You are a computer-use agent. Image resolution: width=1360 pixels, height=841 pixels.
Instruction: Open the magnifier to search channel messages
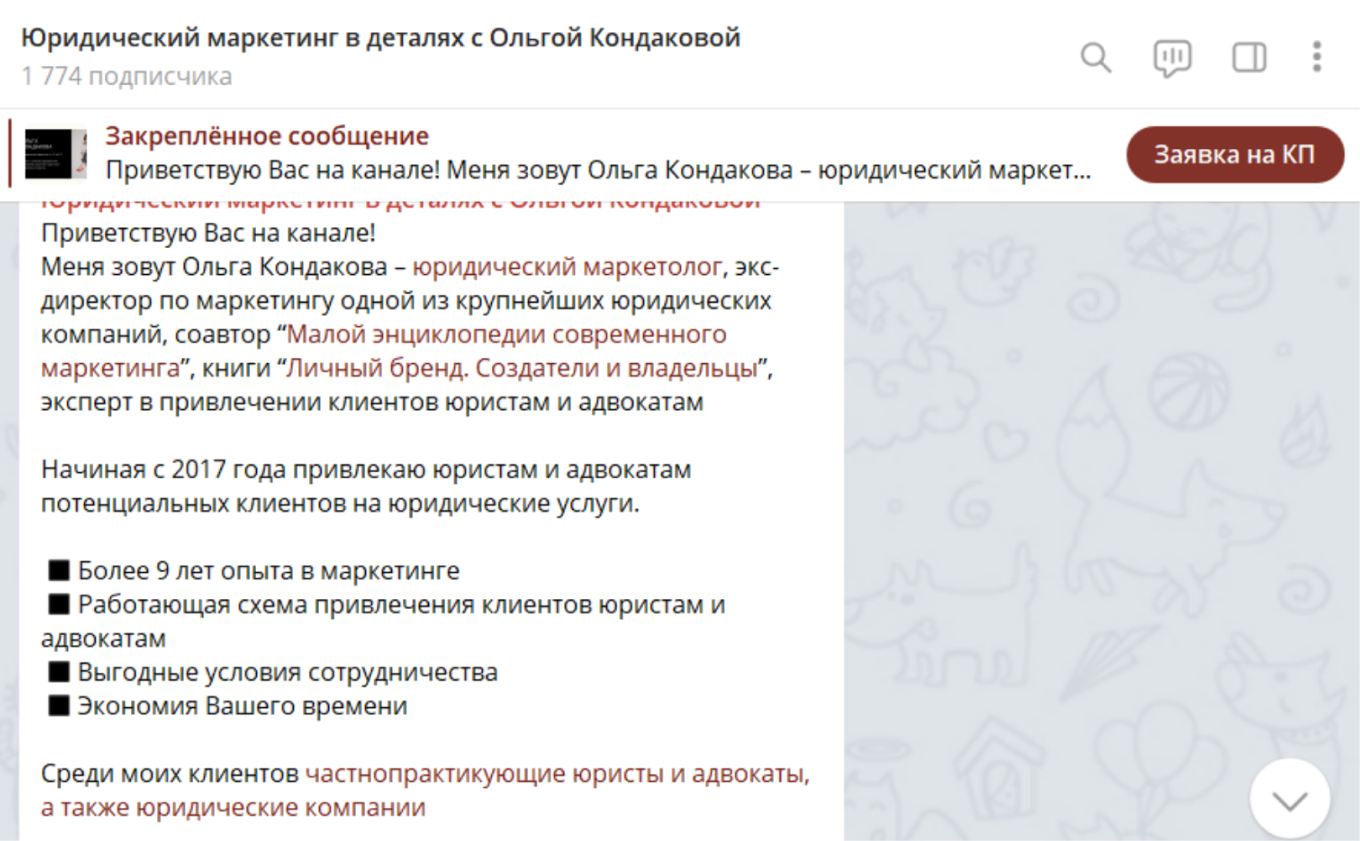1096,58
